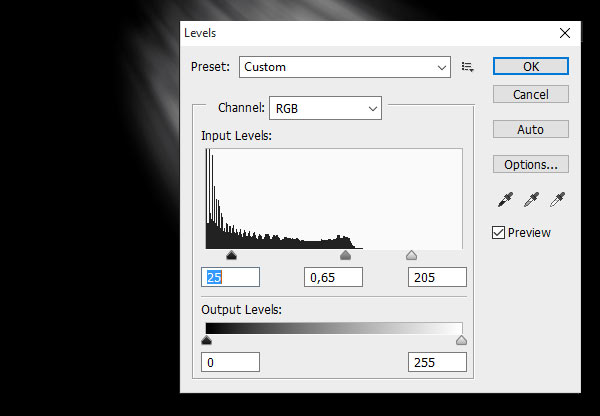Select the black point eyedropper
This screenshot has width=600, height=416.
[x=505, y=199]
